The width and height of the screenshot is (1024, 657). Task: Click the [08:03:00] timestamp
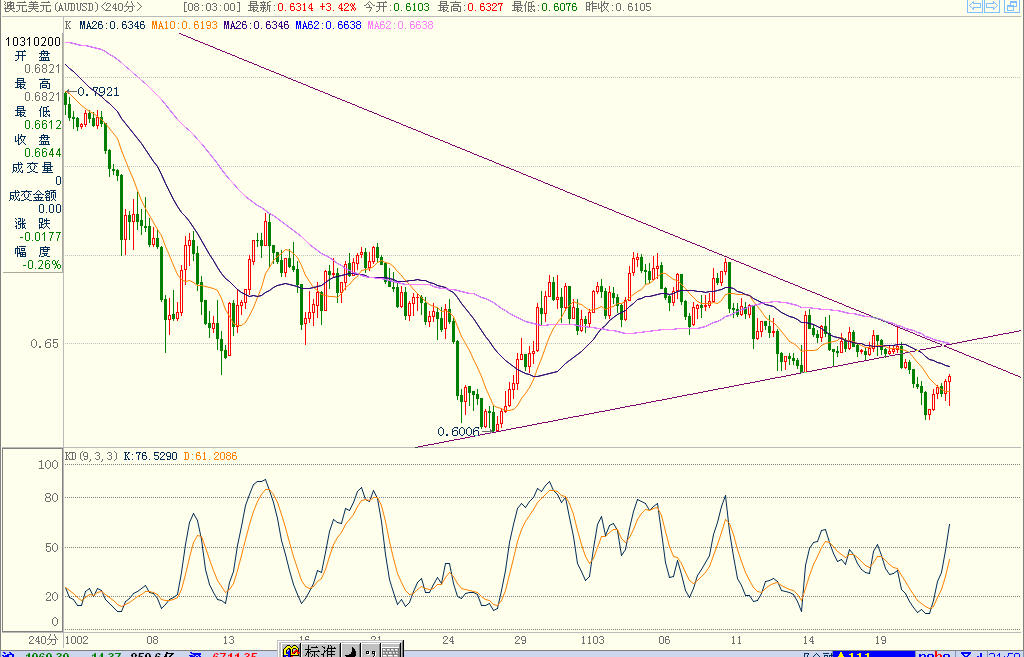pyautogui.click(x=212, y=7)
